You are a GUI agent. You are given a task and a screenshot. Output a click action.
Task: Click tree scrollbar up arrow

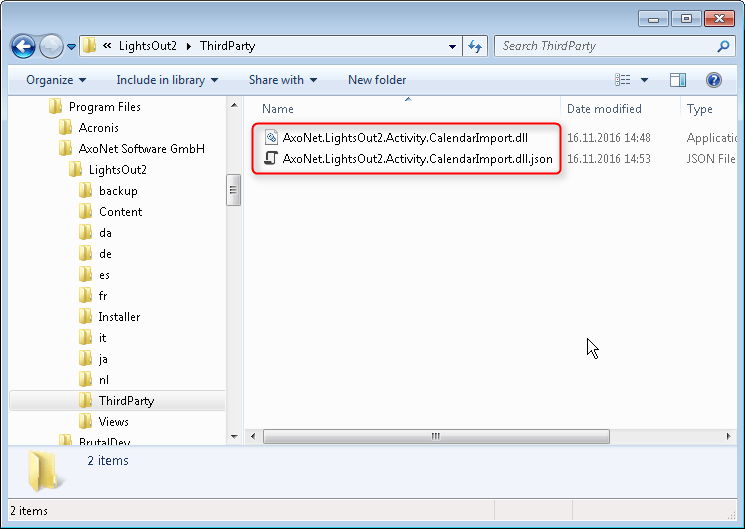234,105
